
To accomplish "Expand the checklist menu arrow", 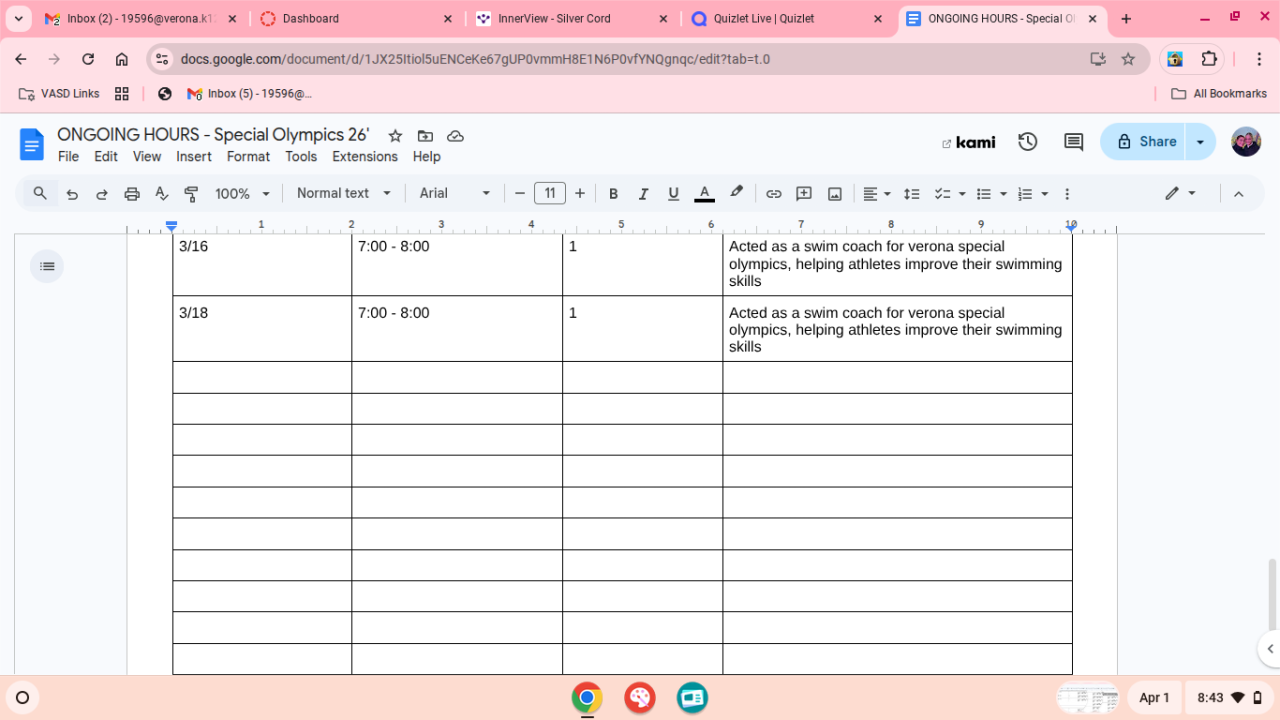I will 962,194.
